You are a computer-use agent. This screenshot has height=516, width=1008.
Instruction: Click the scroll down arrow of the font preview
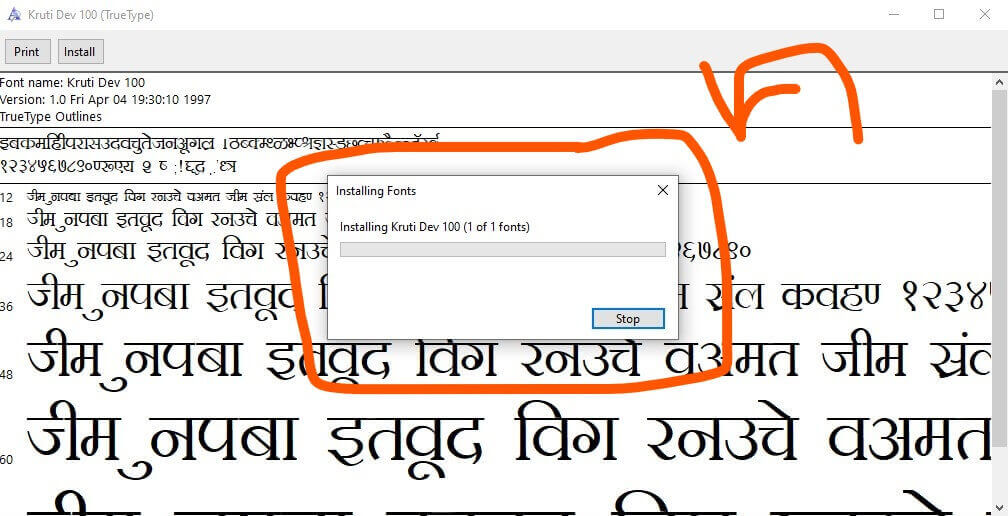[1000, 508]
